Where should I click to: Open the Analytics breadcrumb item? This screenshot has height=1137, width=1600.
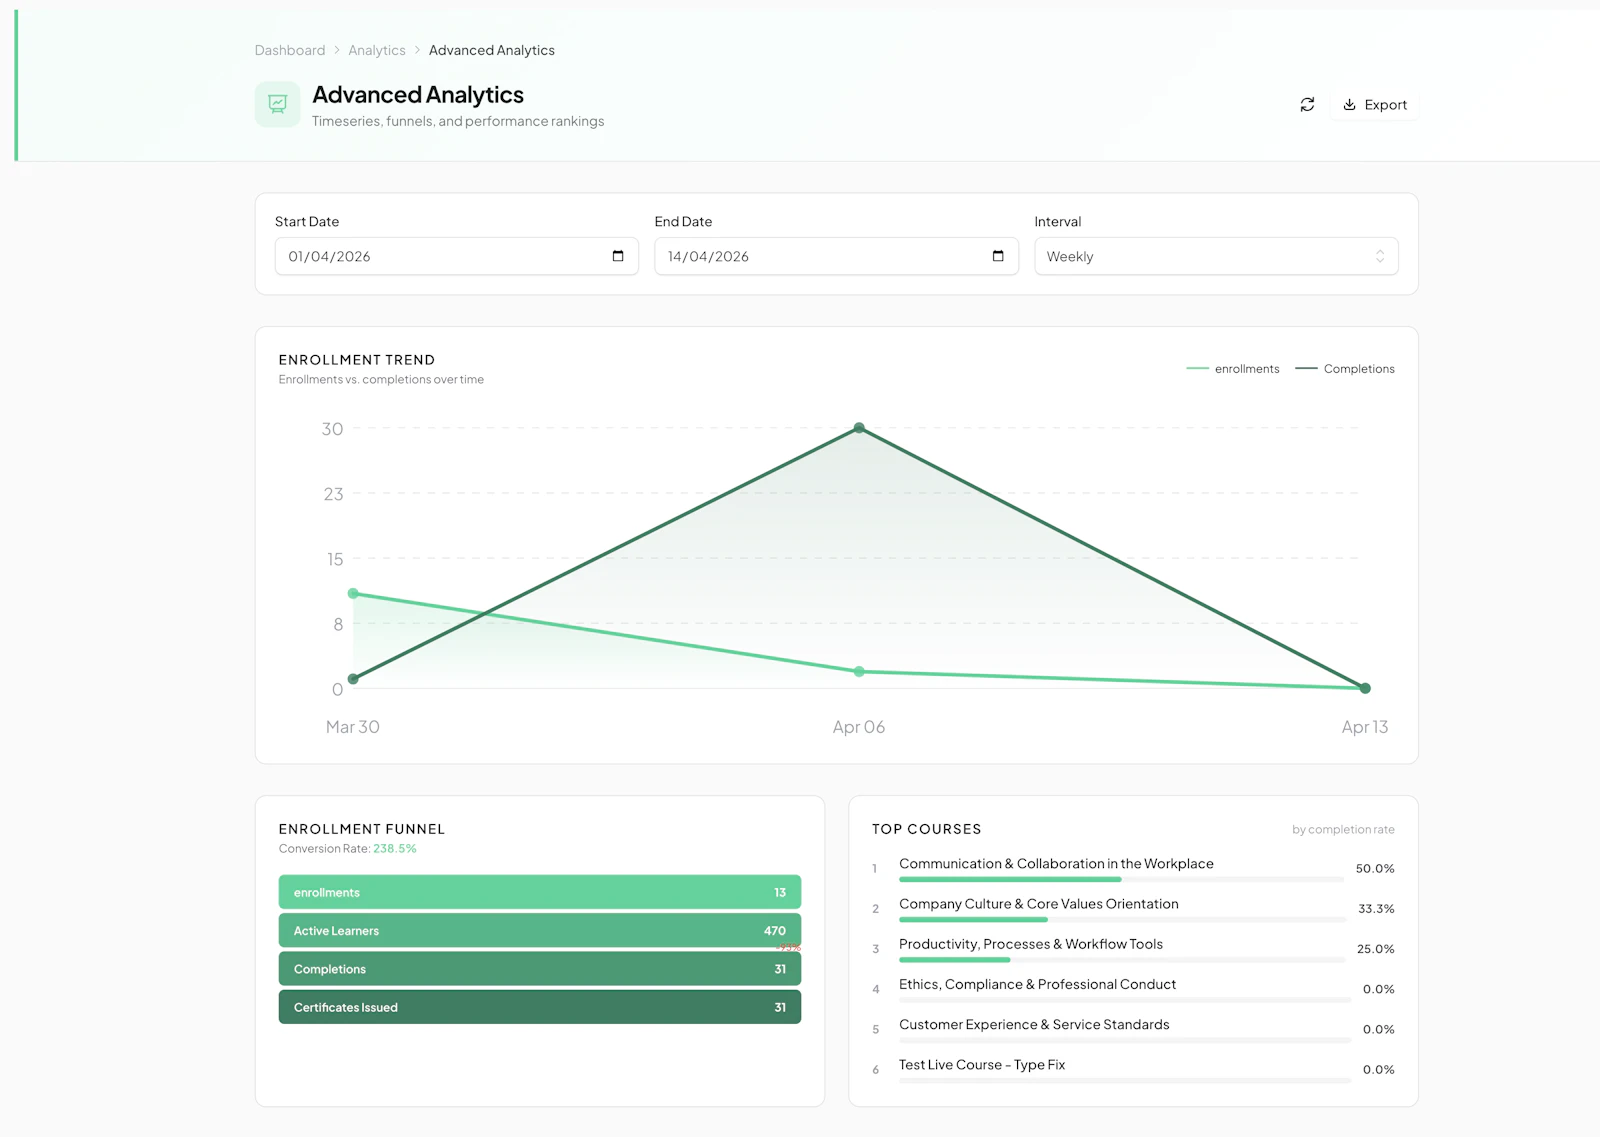[377, 50]
